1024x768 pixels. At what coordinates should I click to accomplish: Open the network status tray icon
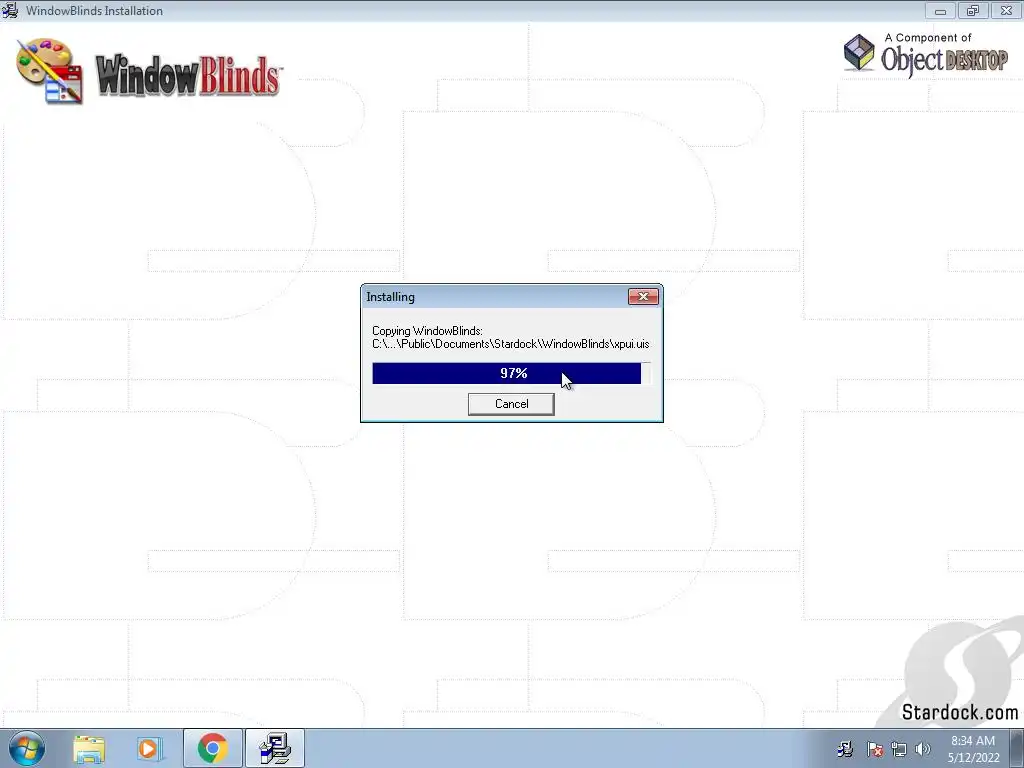point(899,749)
